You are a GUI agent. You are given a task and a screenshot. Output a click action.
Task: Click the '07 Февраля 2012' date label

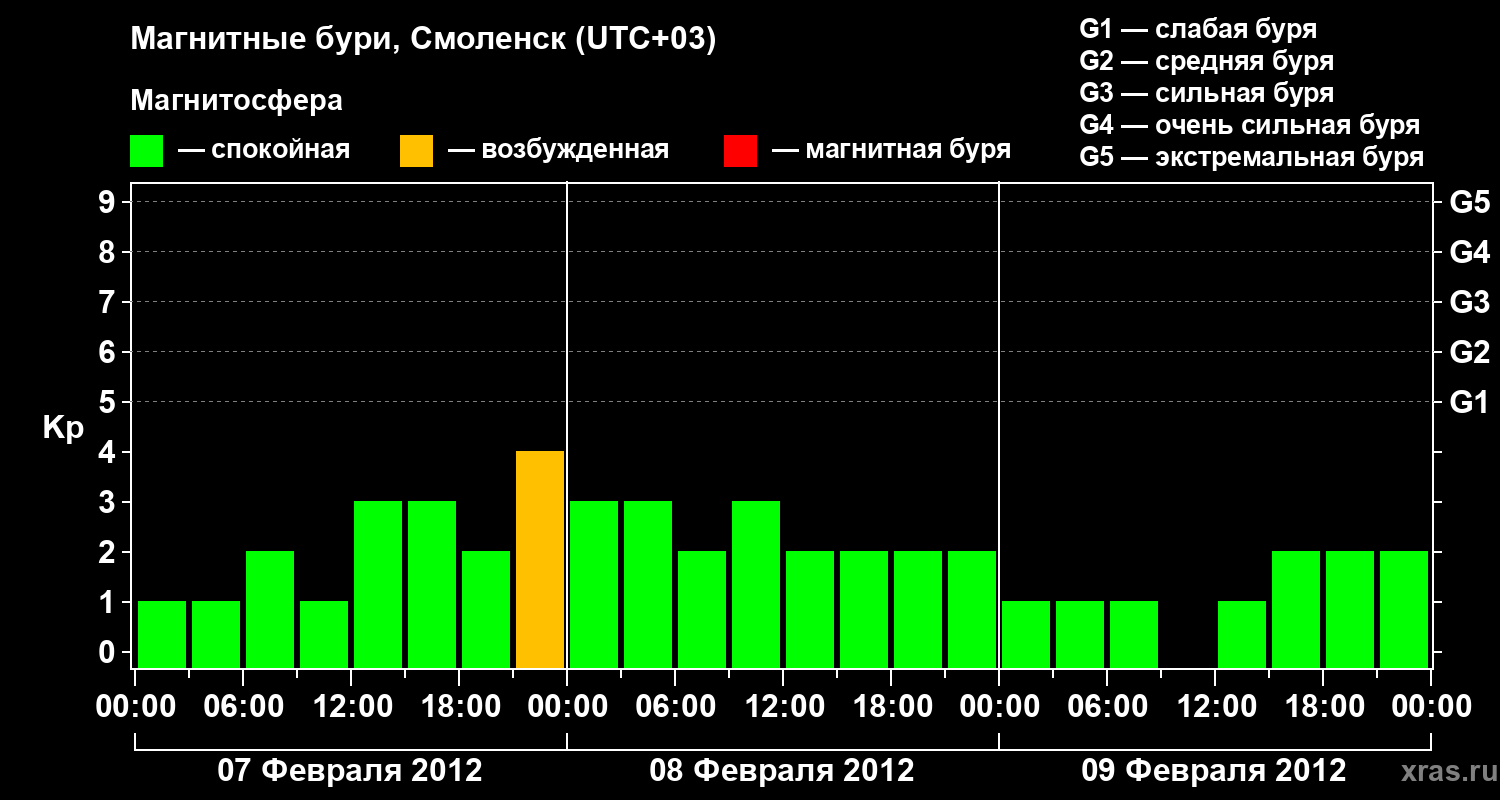pyautogui.click(x=350, y=771)
